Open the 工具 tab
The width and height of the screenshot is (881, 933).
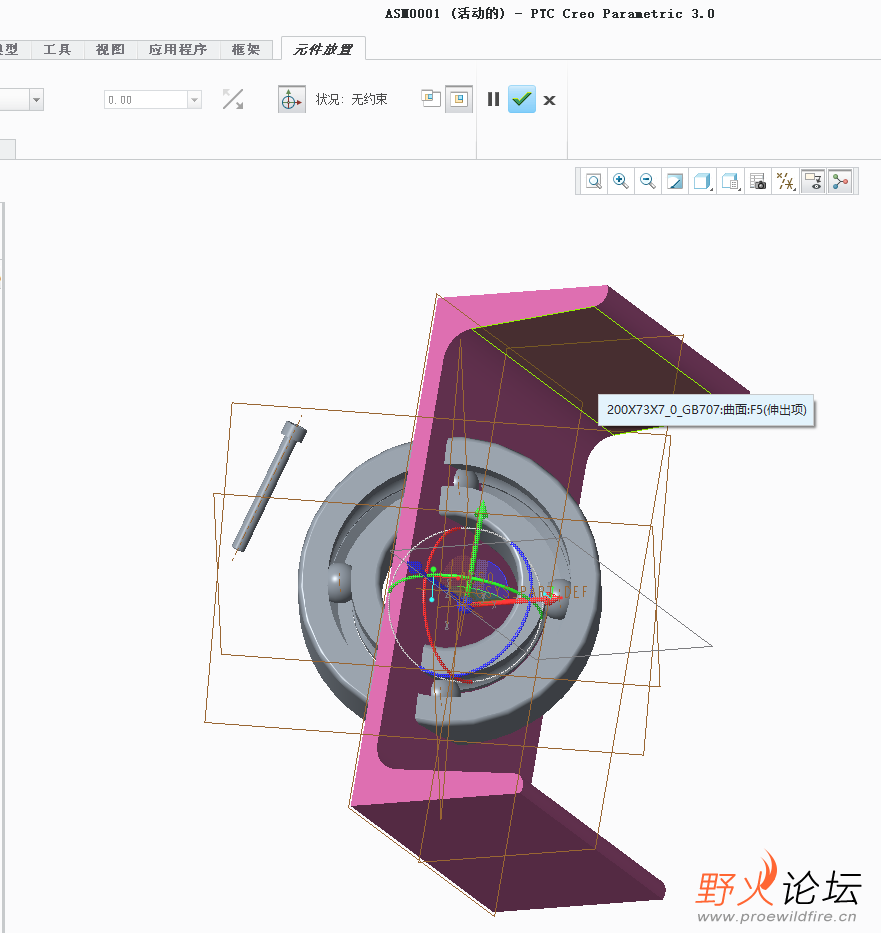[x=57, y=49]
